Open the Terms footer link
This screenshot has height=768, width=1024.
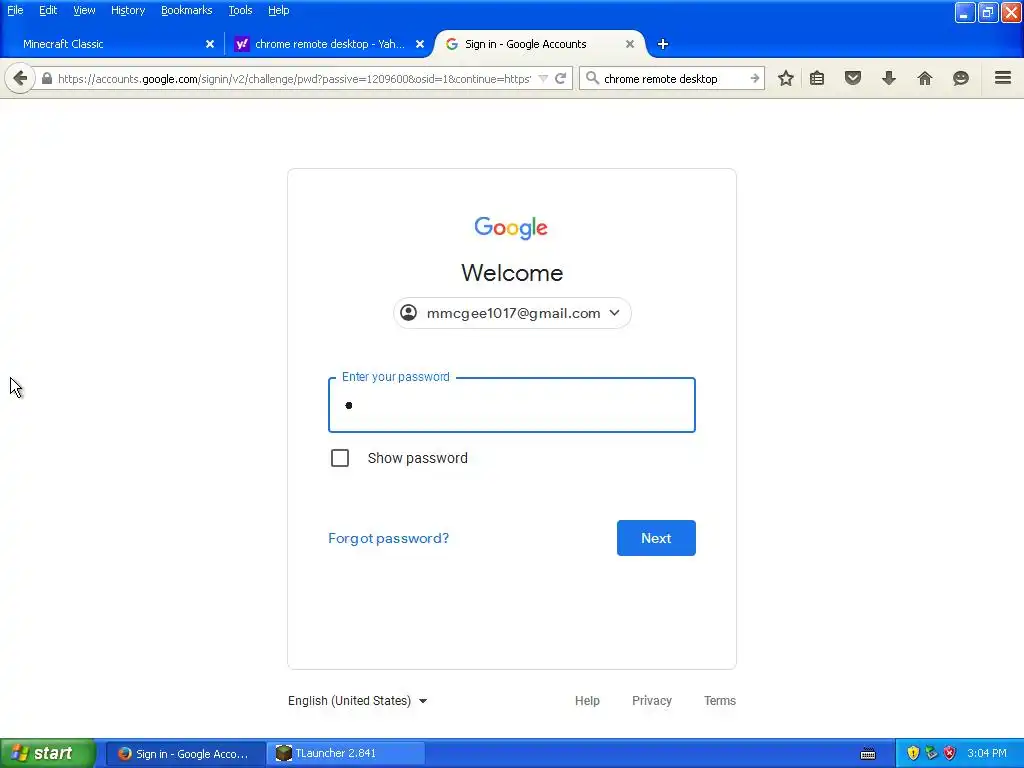(720, 701)
